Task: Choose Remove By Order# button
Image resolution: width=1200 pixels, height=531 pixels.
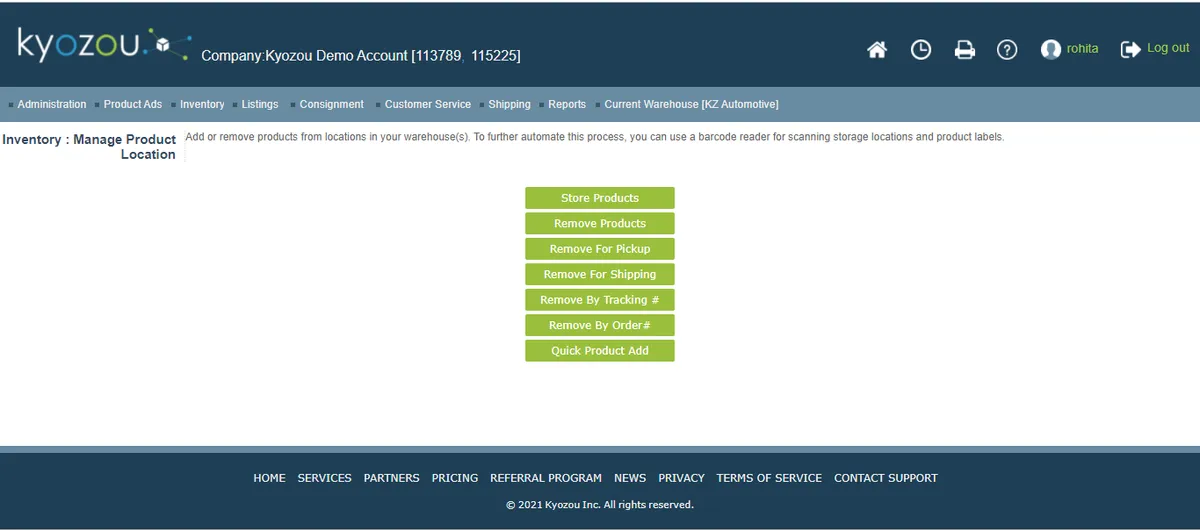Action: click(x=600, y=325)
